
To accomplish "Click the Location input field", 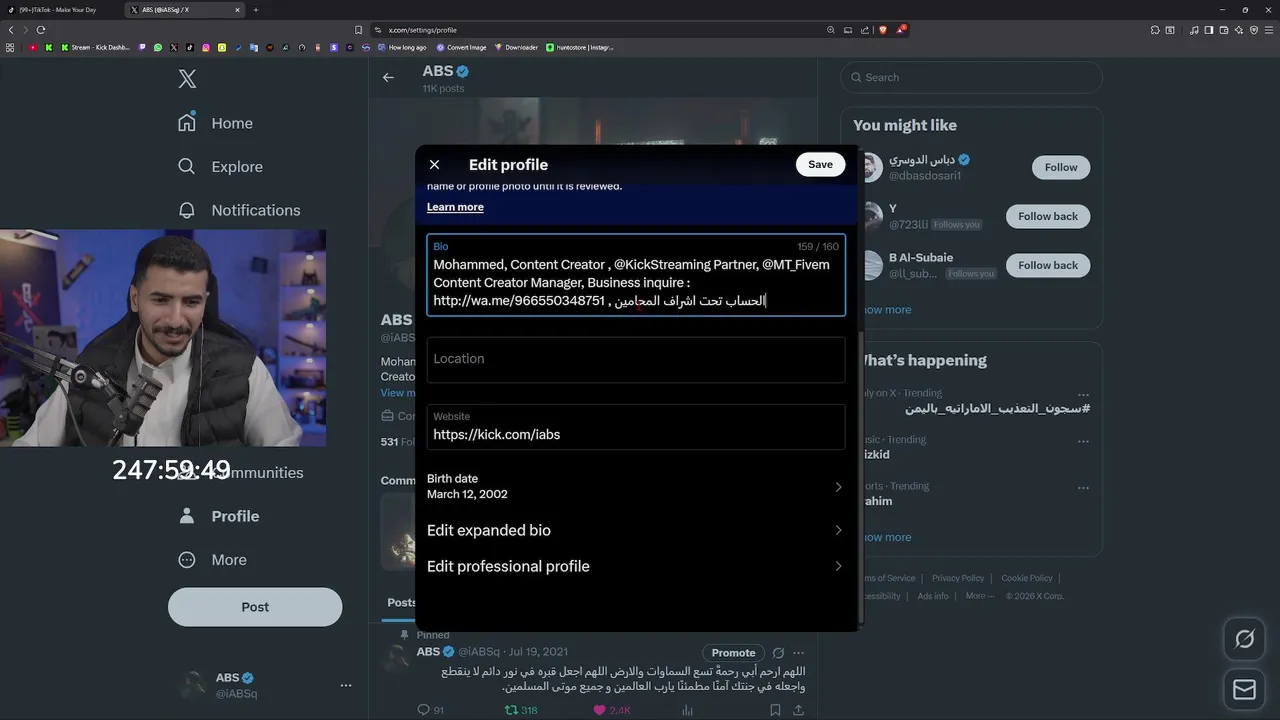I will 636,359.
